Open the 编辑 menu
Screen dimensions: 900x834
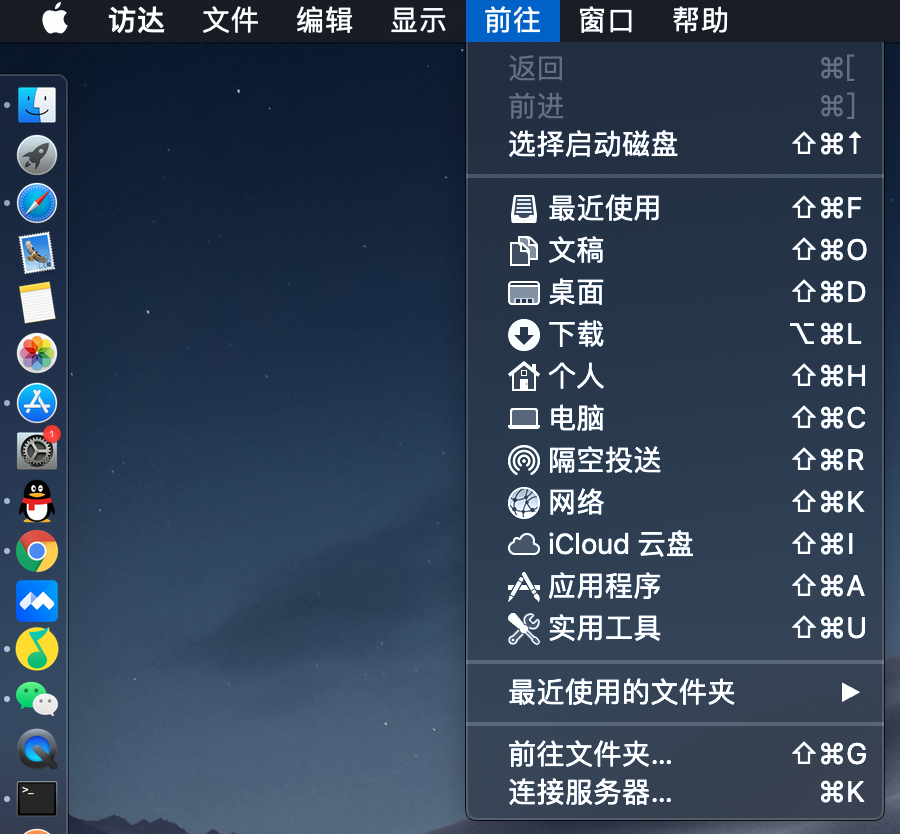pyautogui.click(x=324, y=21)
